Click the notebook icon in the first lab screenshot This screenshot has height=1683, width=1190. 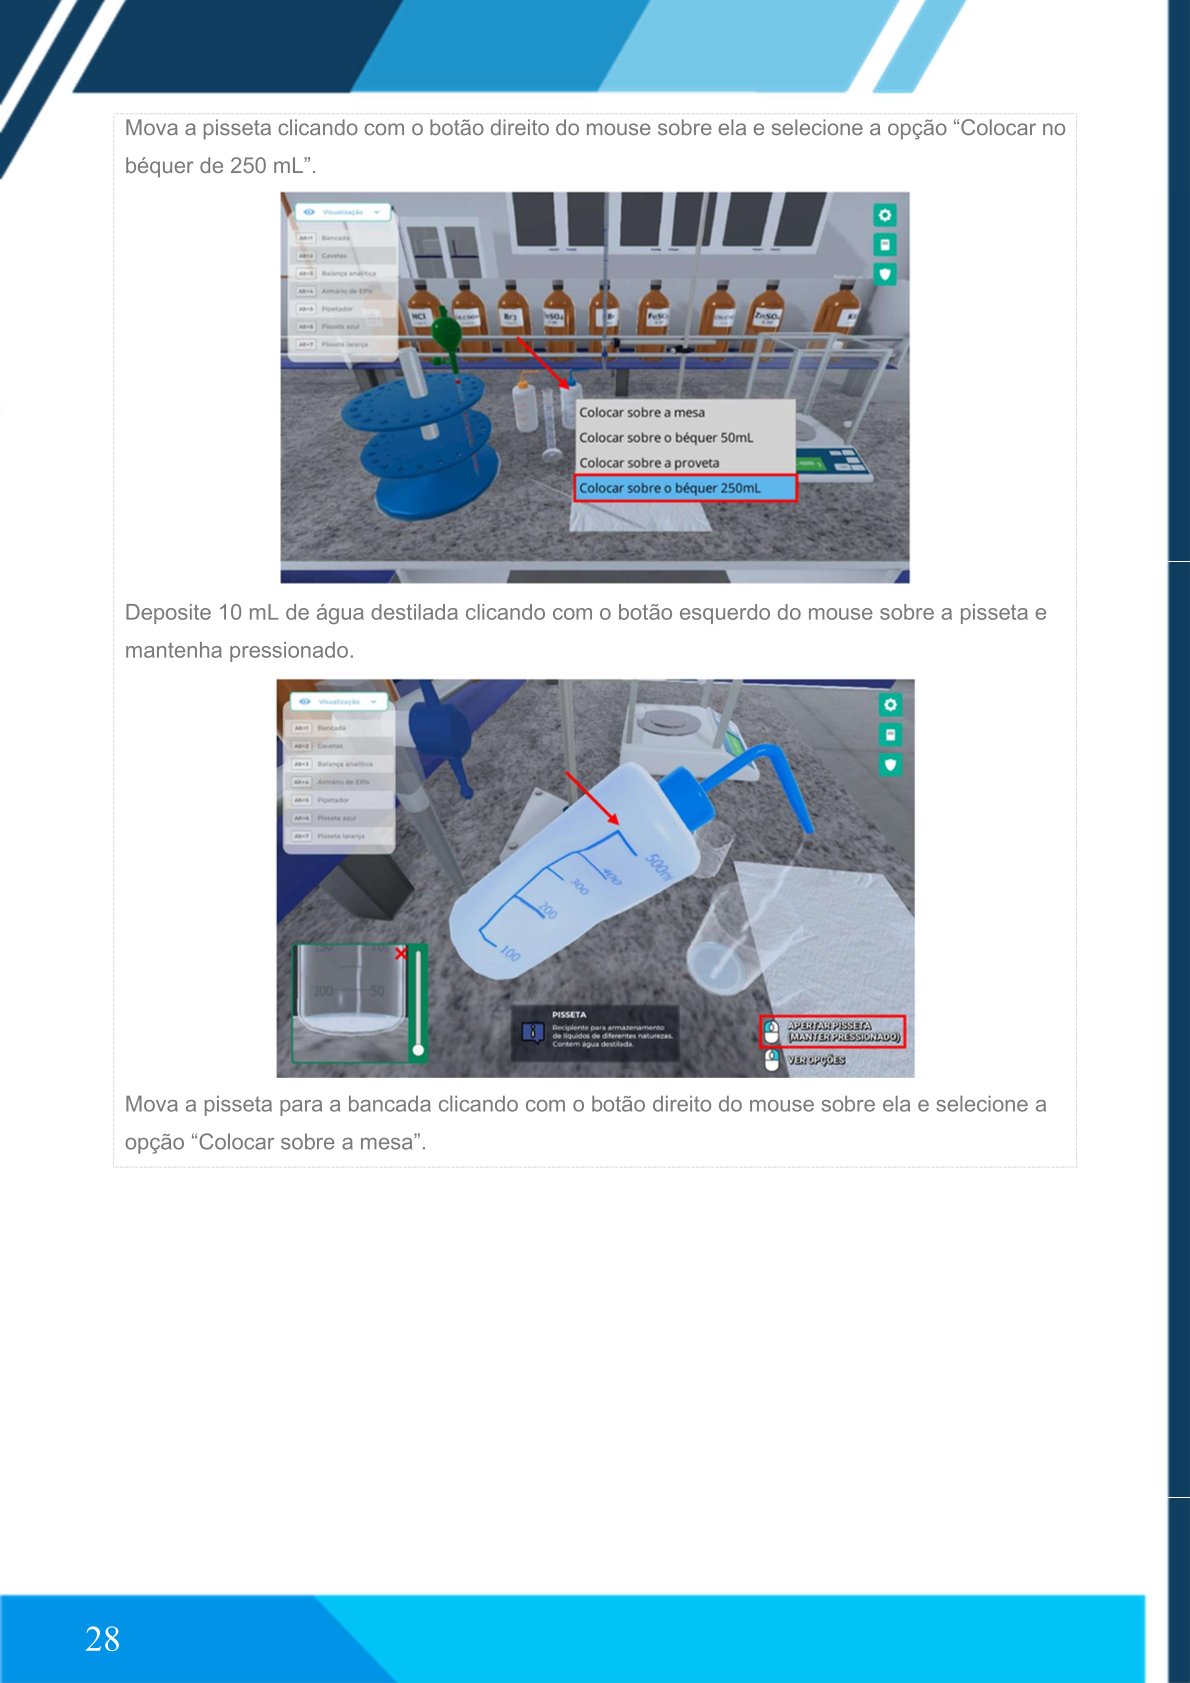pos(884,245)
